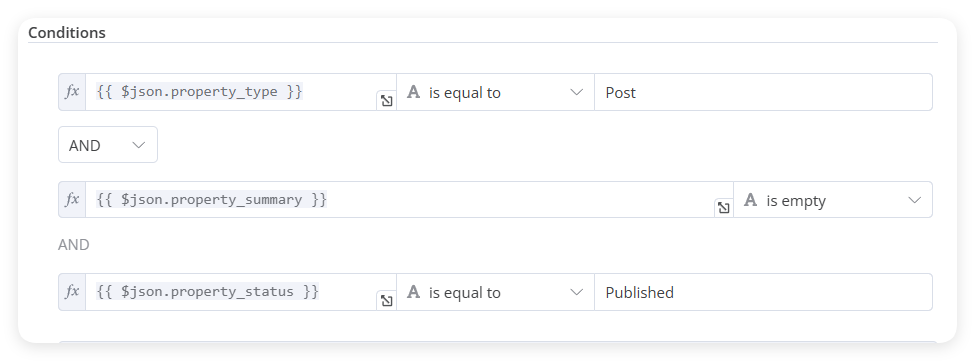Click the value field containing 'Post'
Screen dimensions: 975x361
(763, 92)
